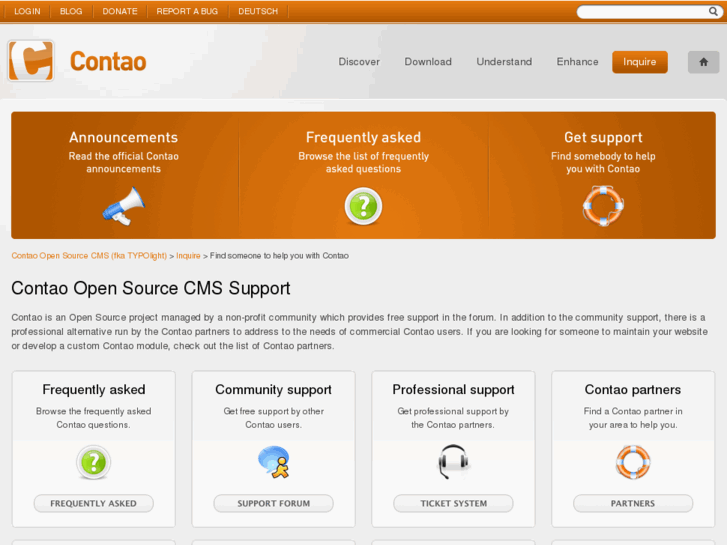Open the Download menu
727x545 pixels.
428,62
